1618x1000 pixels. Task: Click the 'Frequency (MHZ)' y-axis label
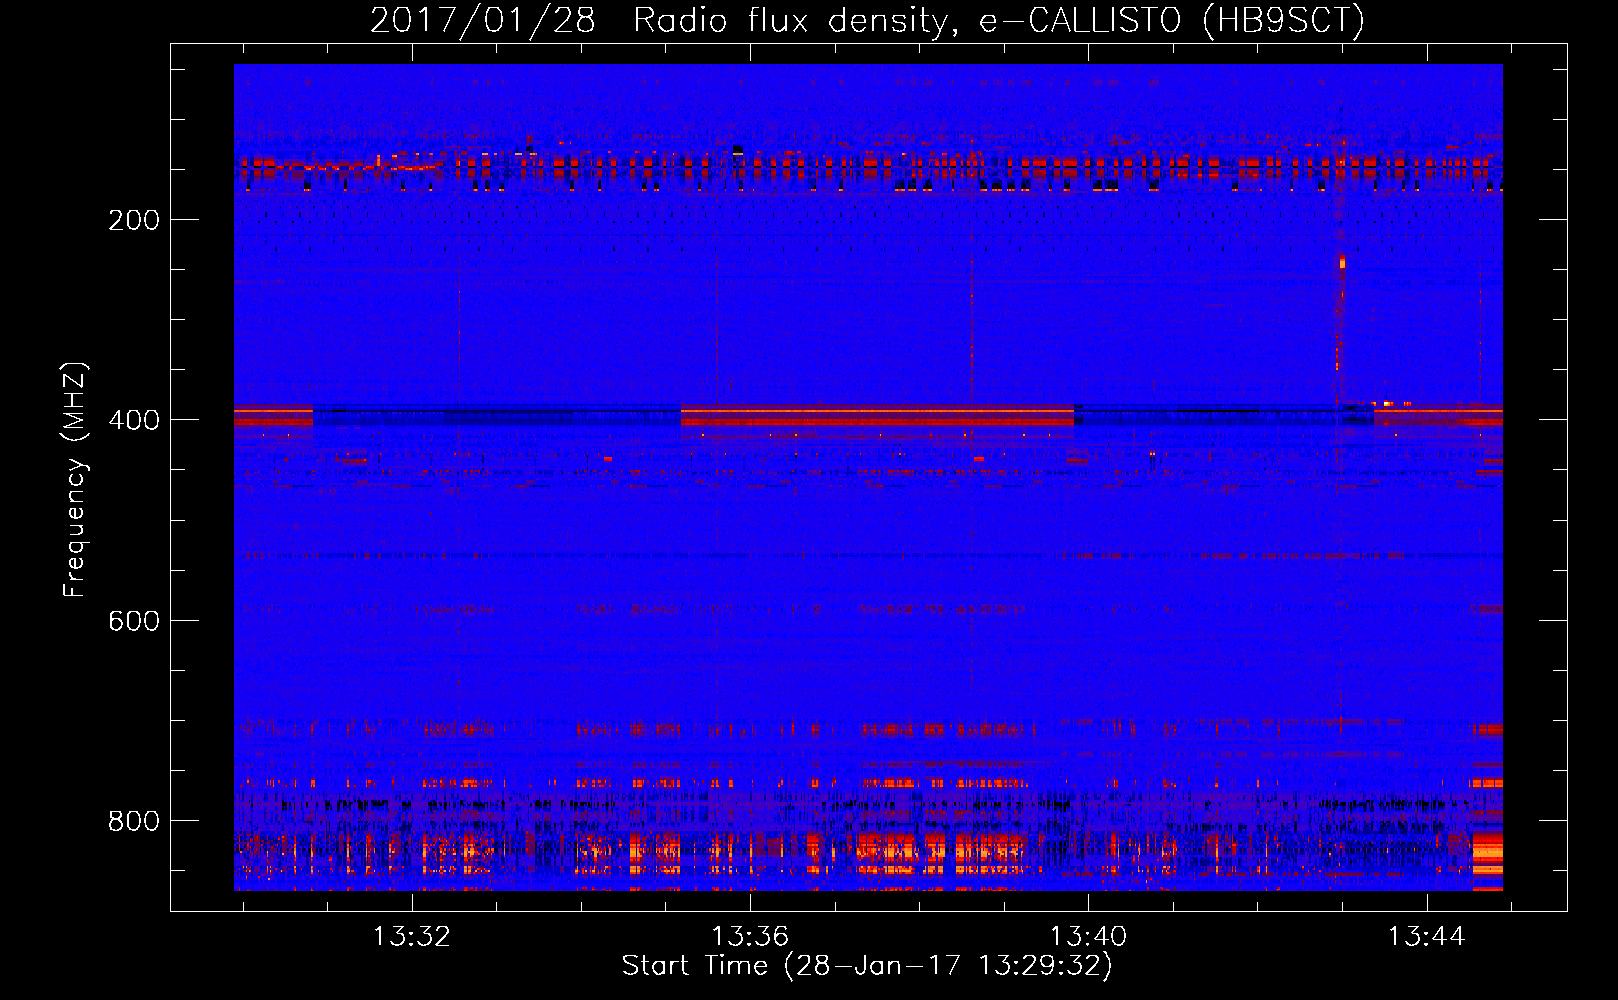coord(75,479)
